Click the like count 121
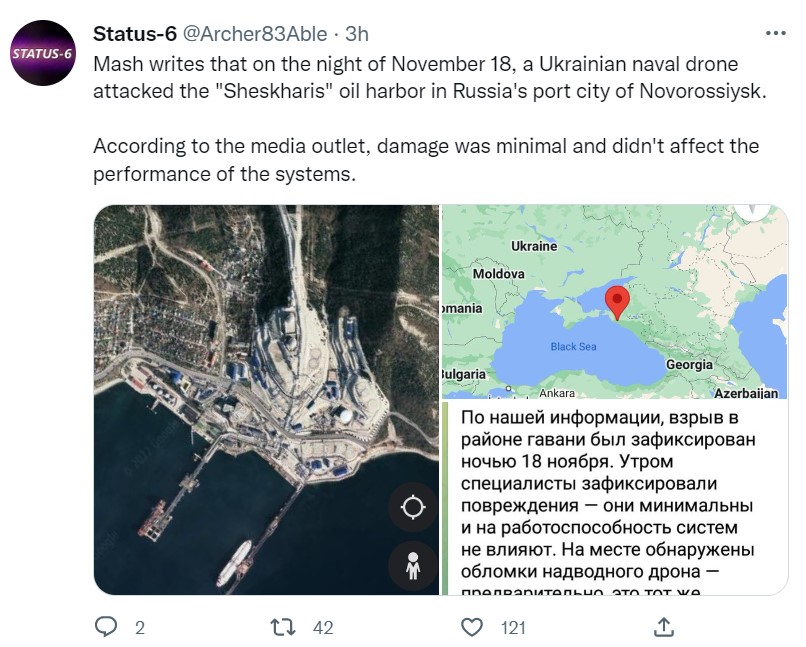This screenshot has width=806, height=647. click(x=513, y=627)
